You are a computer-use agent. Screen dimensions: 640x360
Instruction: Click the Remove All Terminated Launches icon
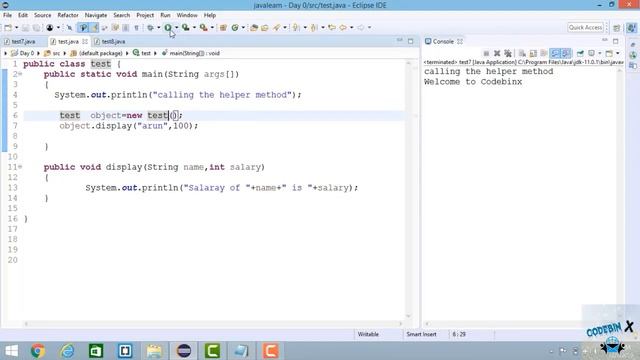click(x=508, y=53)
